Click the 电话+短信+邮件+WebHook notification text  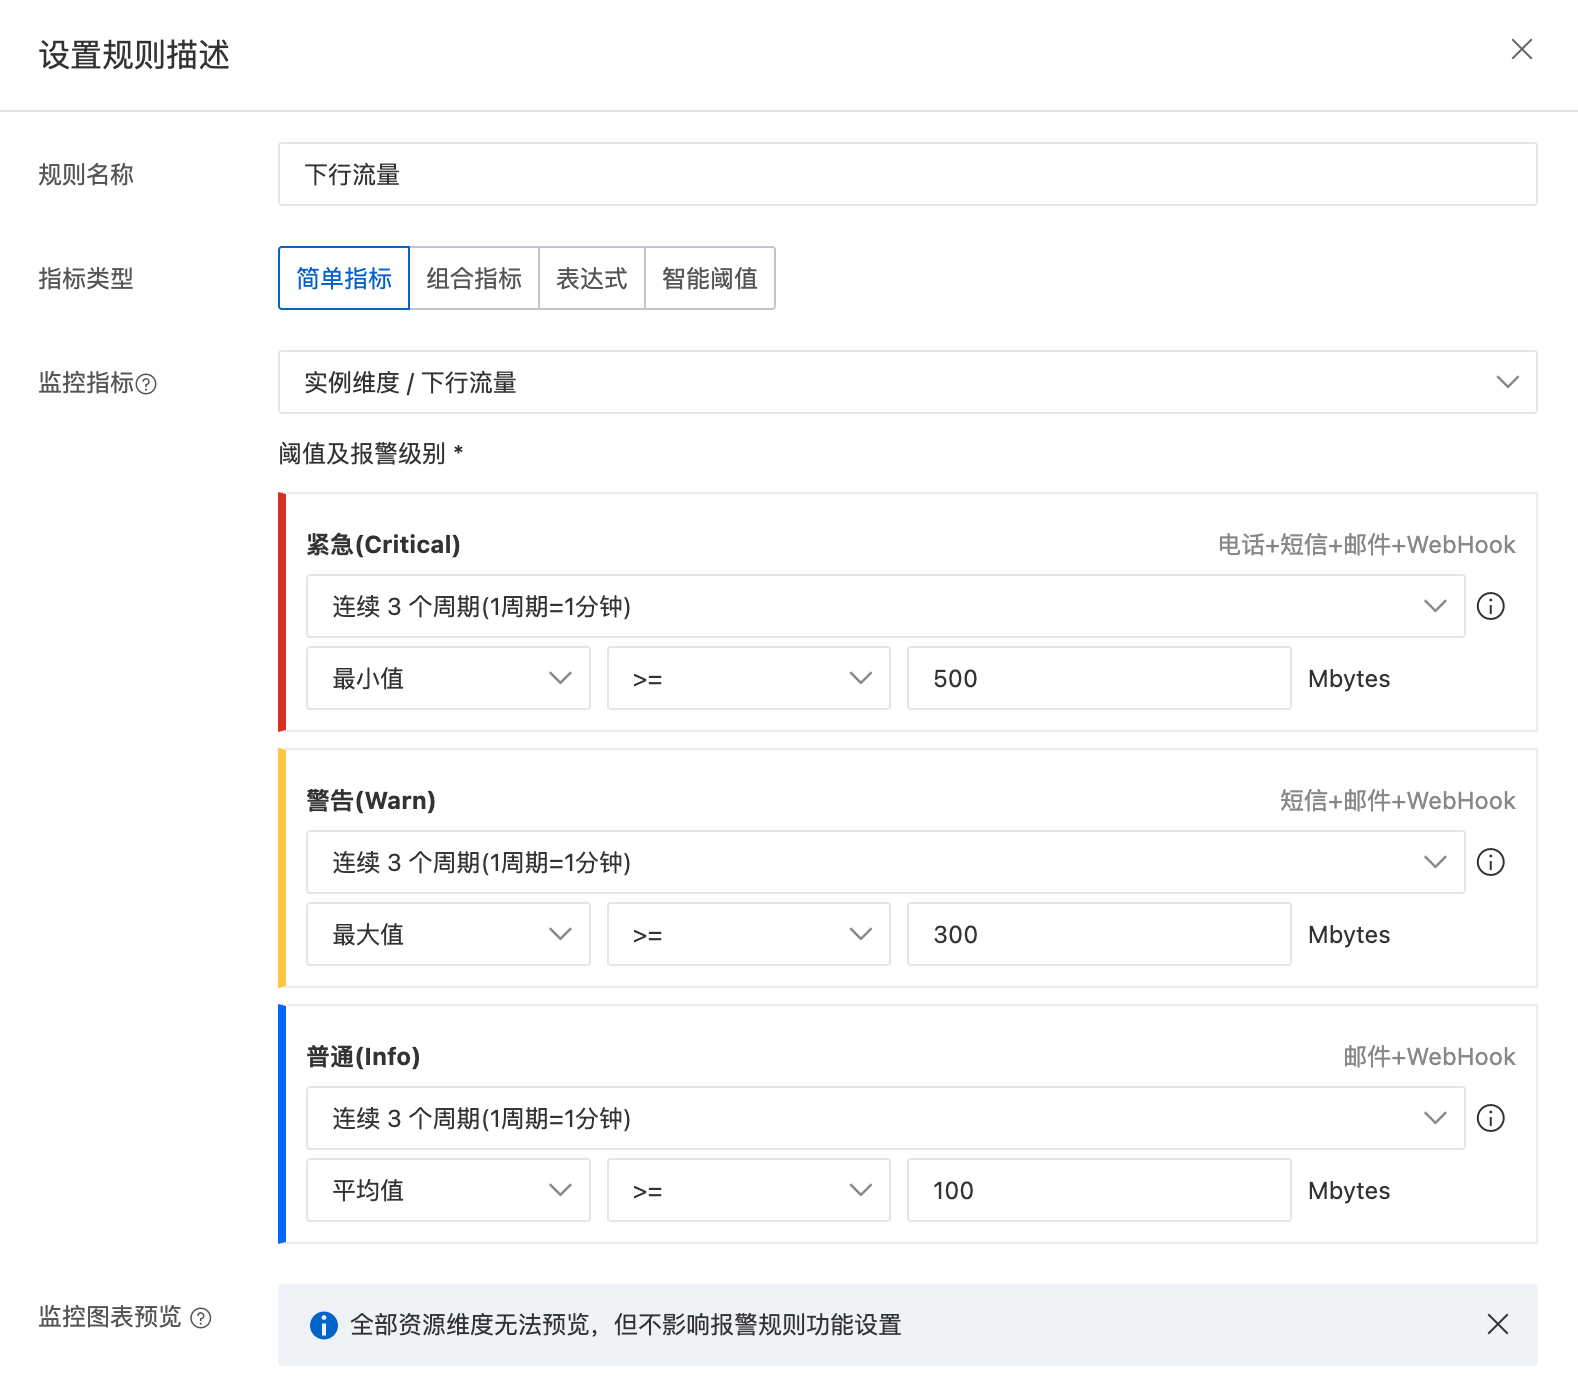tap(1366, 544)
